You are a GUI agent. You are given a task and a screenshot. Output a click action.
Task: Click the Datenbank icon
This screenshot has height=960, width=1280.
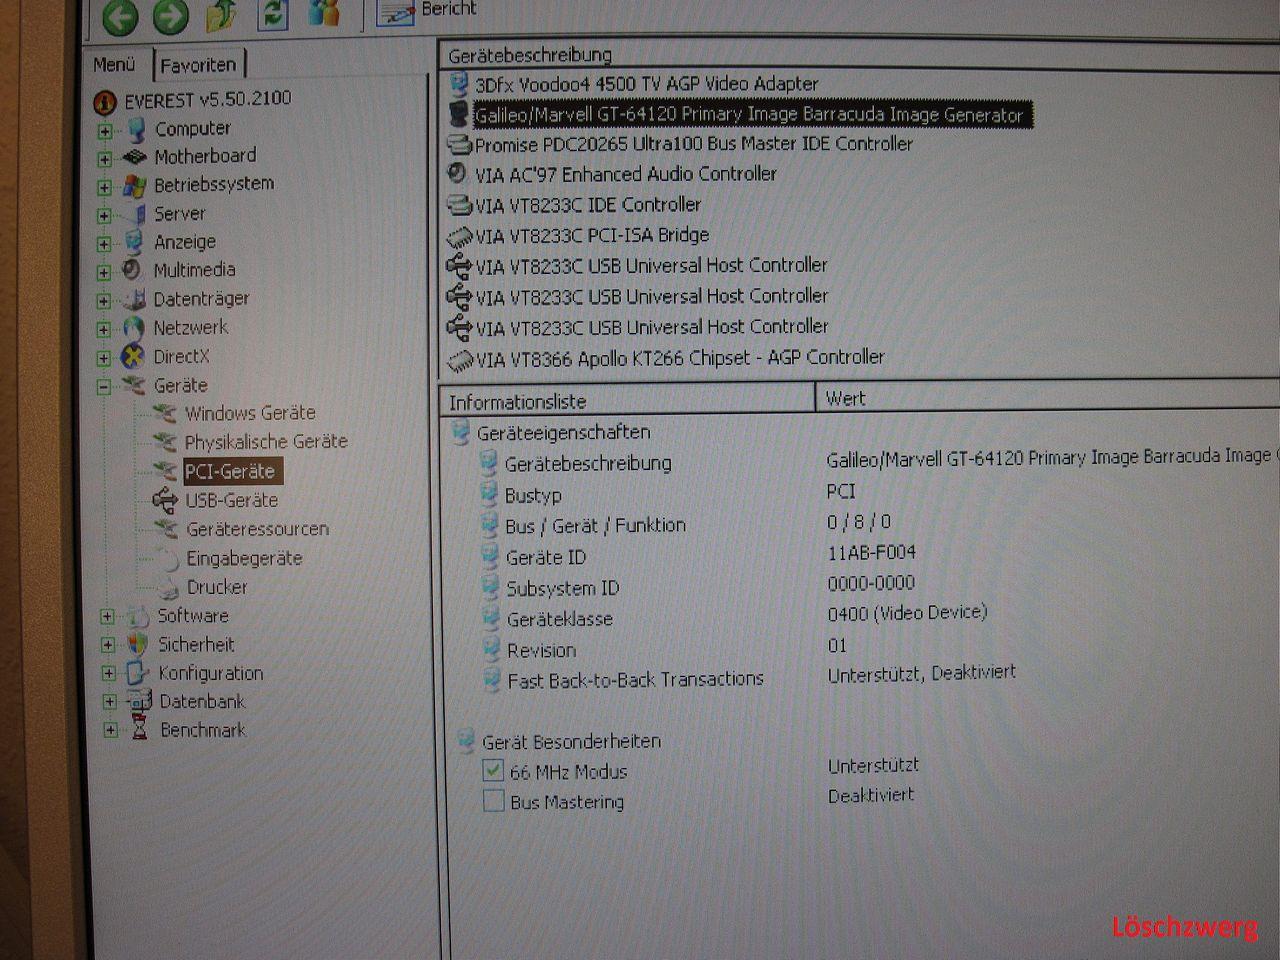tap(138, 702)
